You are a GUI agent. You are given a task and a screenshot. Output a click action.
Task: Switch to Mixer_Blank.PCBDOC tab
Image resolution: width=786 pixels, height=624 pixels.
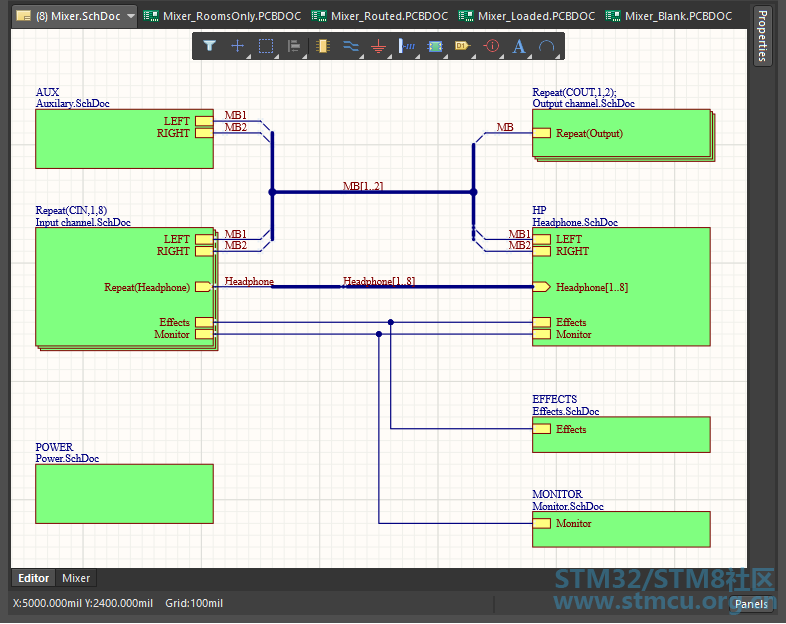tap(669, 16)
